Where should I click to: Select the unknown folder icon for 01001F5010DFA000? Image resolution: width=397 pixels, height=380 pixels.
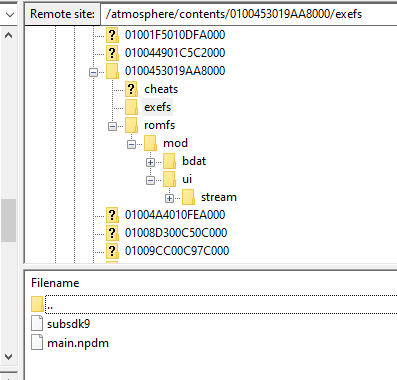[112, 35]
